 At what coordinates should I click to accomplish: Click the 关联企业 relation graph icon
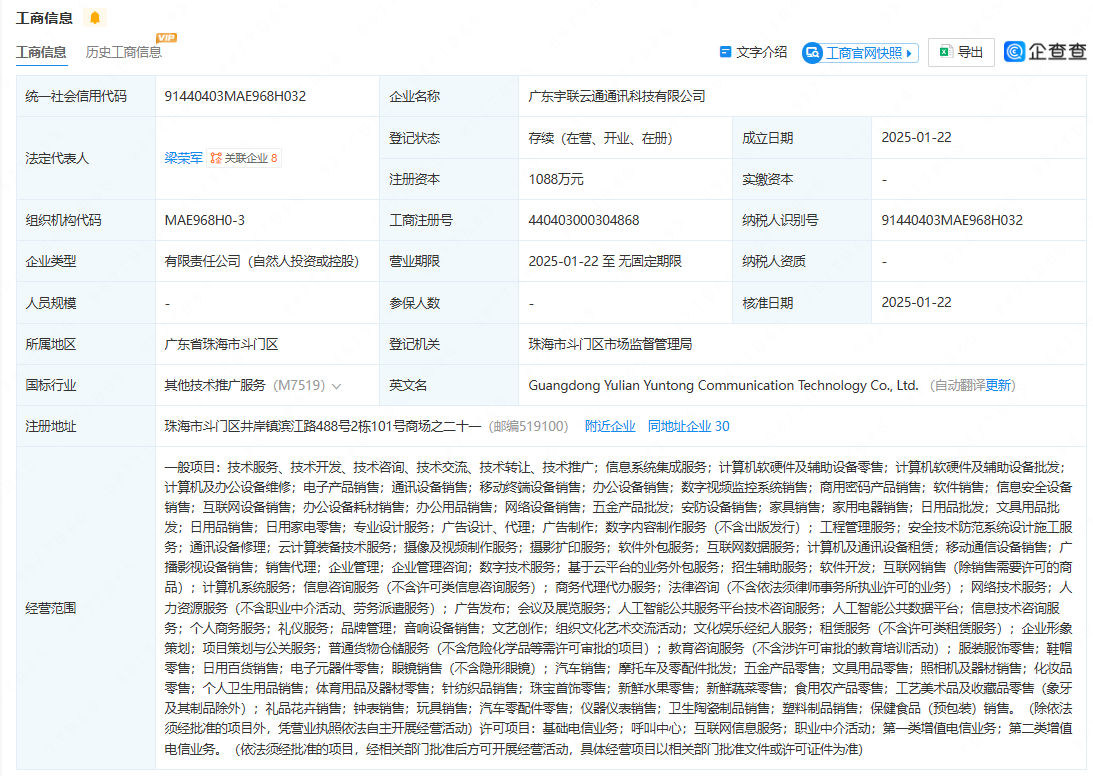click(x=216, y=158)
